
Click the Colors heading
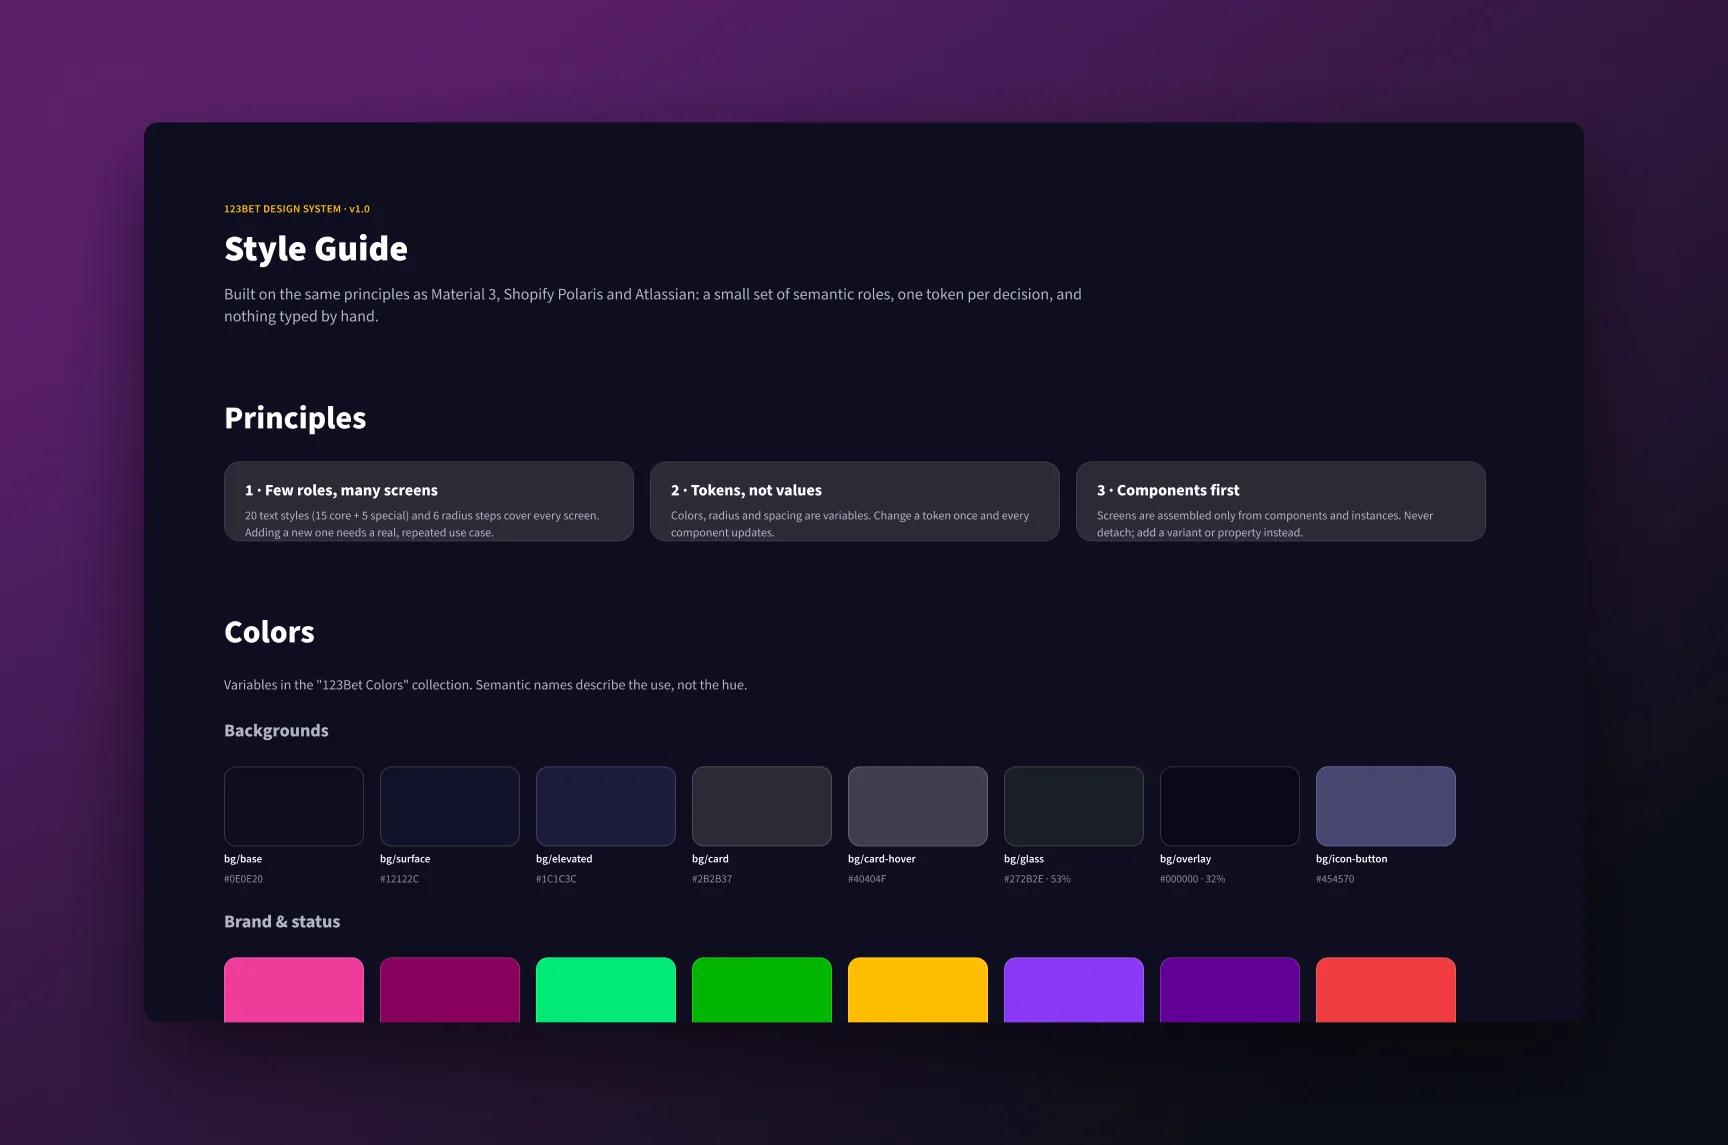(269, 632)
